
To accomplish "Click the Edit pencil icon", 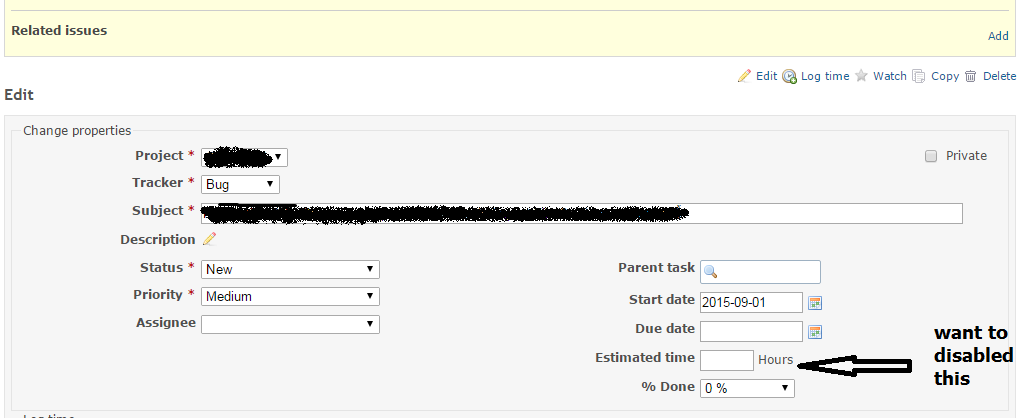I will point(744,76).
